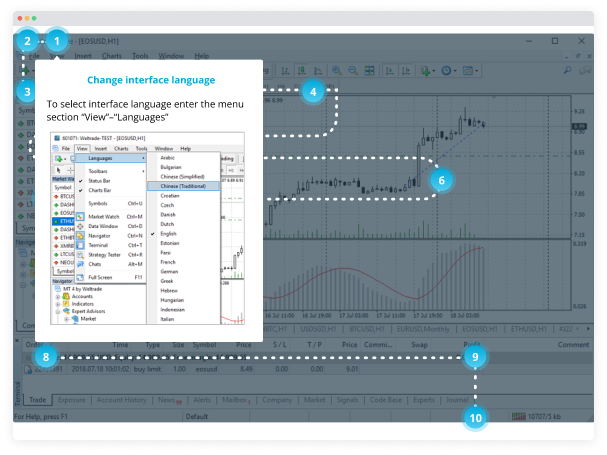The height and width of the screenshot is (455, 607).
Task: Toggle Terminal icon in View menu
Action: click(80, 245)
